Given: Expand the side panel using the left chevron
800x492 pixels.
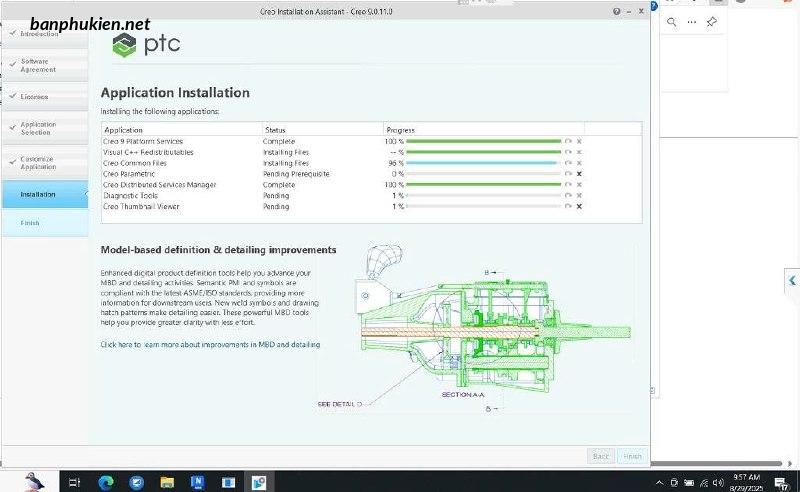Looking at the screenshot, I should (x=792, y=281).
